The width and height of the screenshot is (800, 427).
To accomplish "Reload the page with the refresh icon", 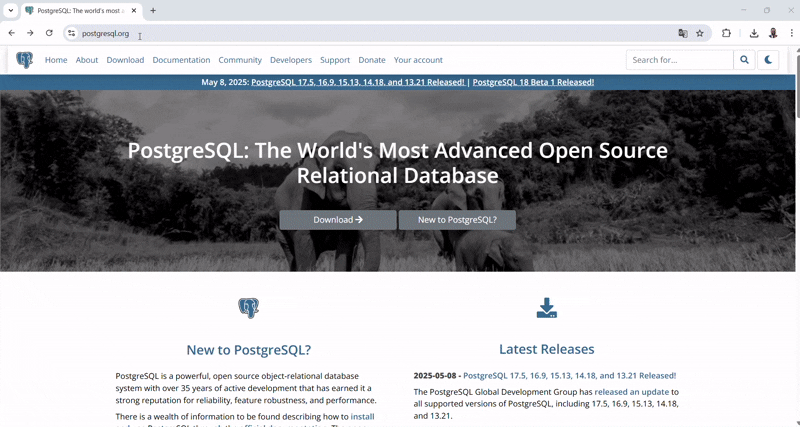I will point(49,33).
